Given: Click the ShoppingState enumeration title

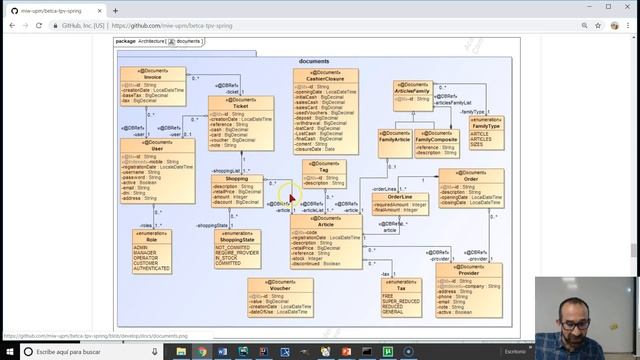Looking at the screenshot, I should [x=237, y=240].
